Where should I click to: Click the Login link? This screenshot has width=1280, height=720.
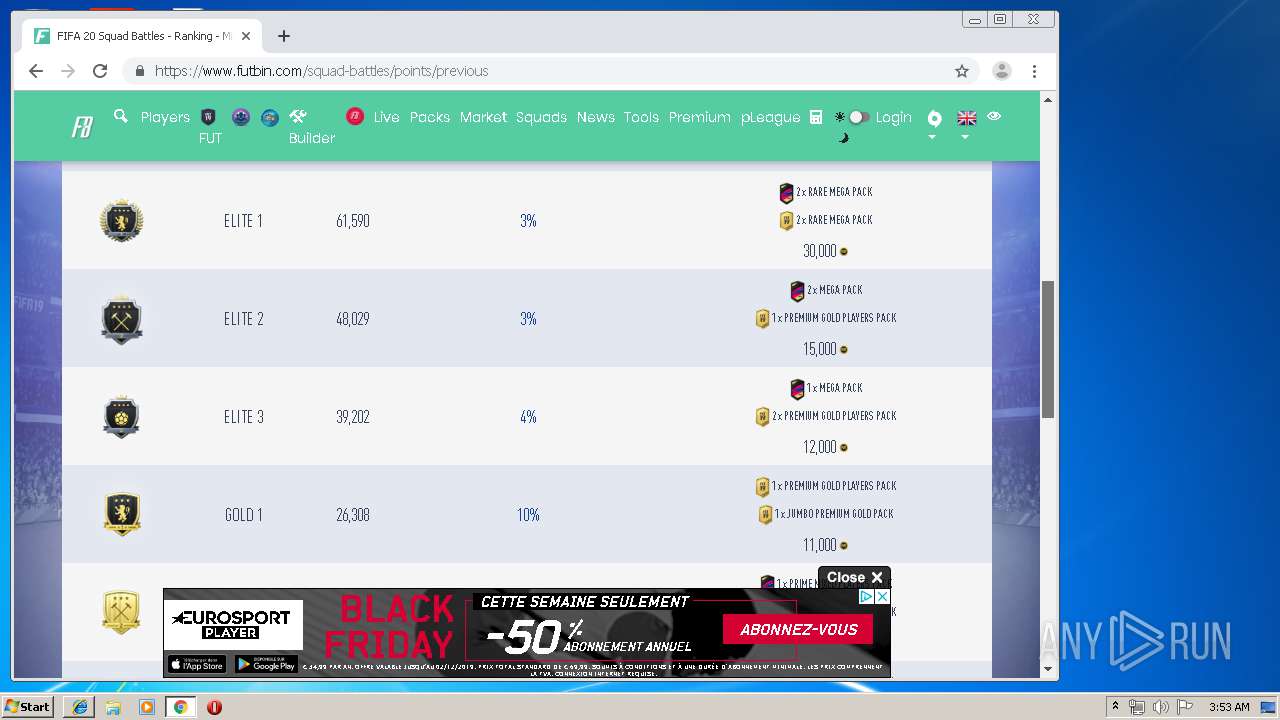click(893, 117)
